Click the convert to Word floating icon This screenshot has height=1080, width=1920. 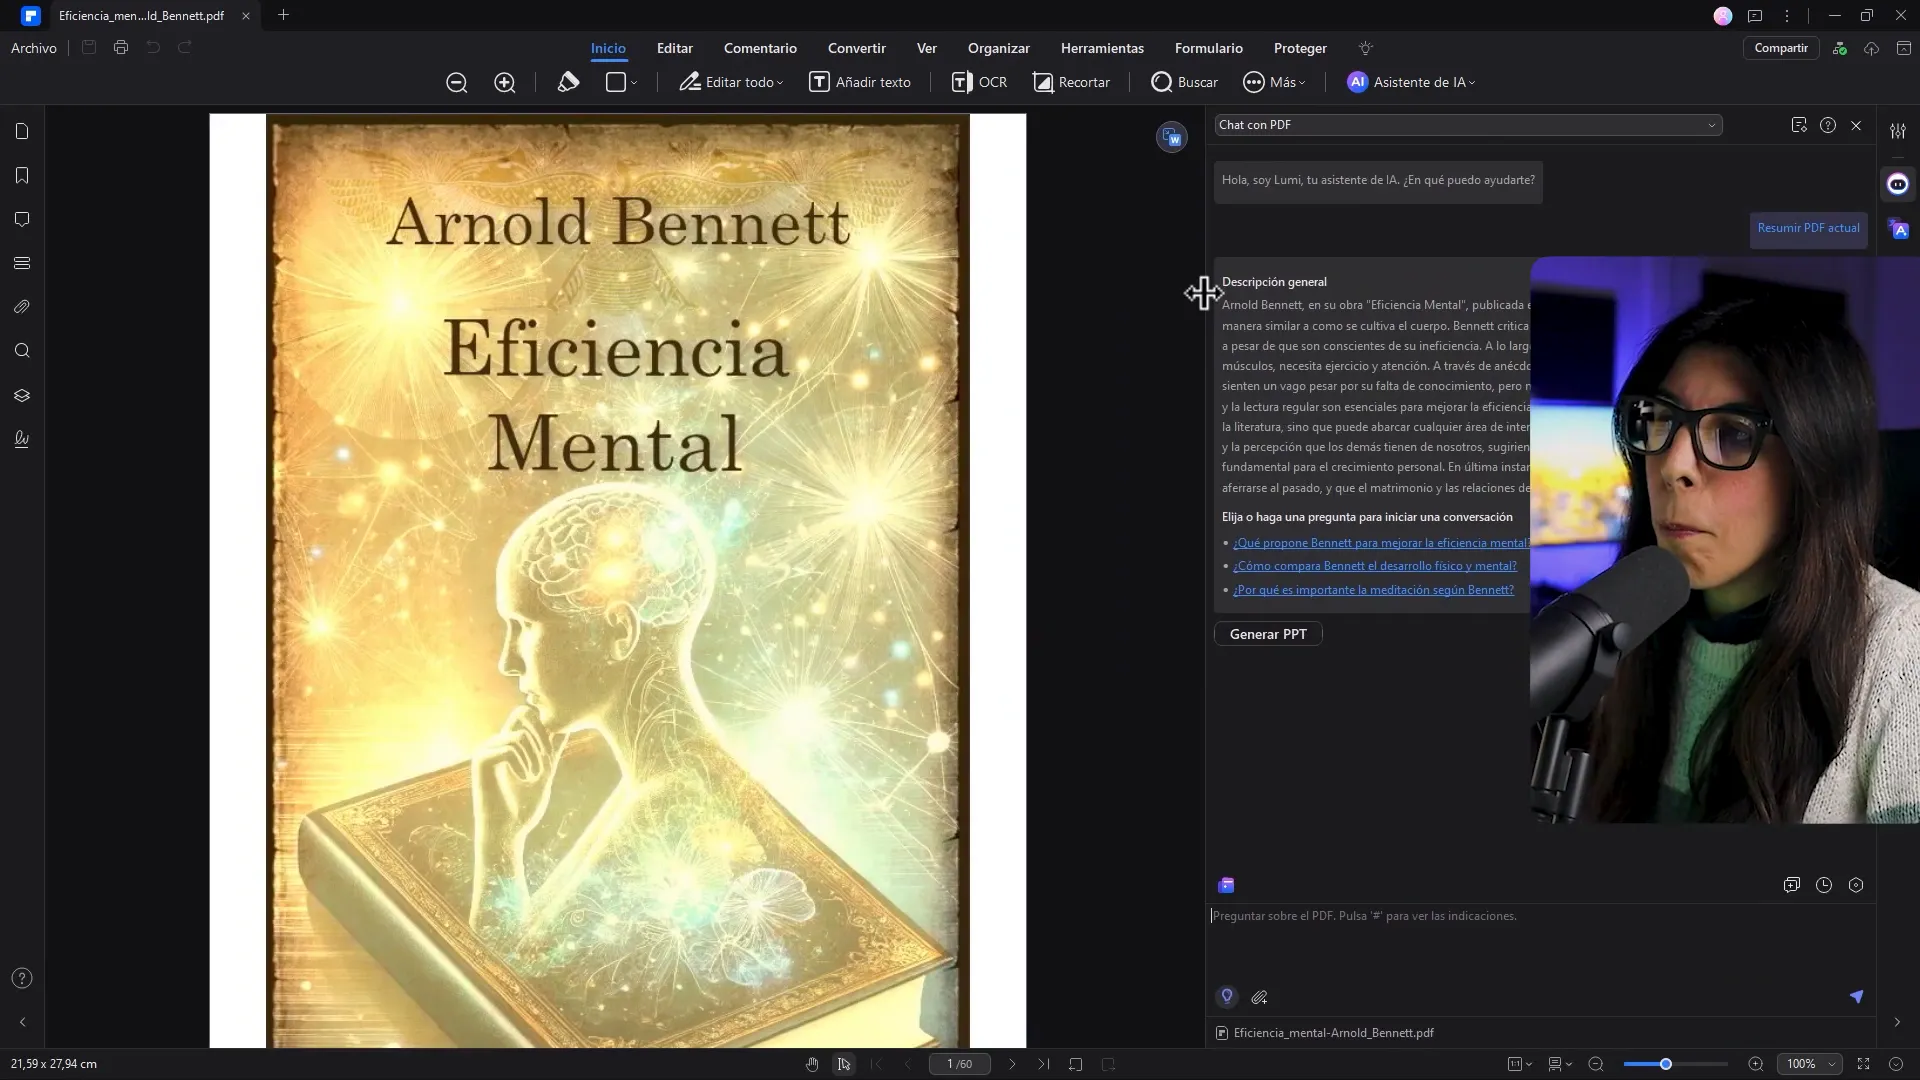(x=1172, y=137)
